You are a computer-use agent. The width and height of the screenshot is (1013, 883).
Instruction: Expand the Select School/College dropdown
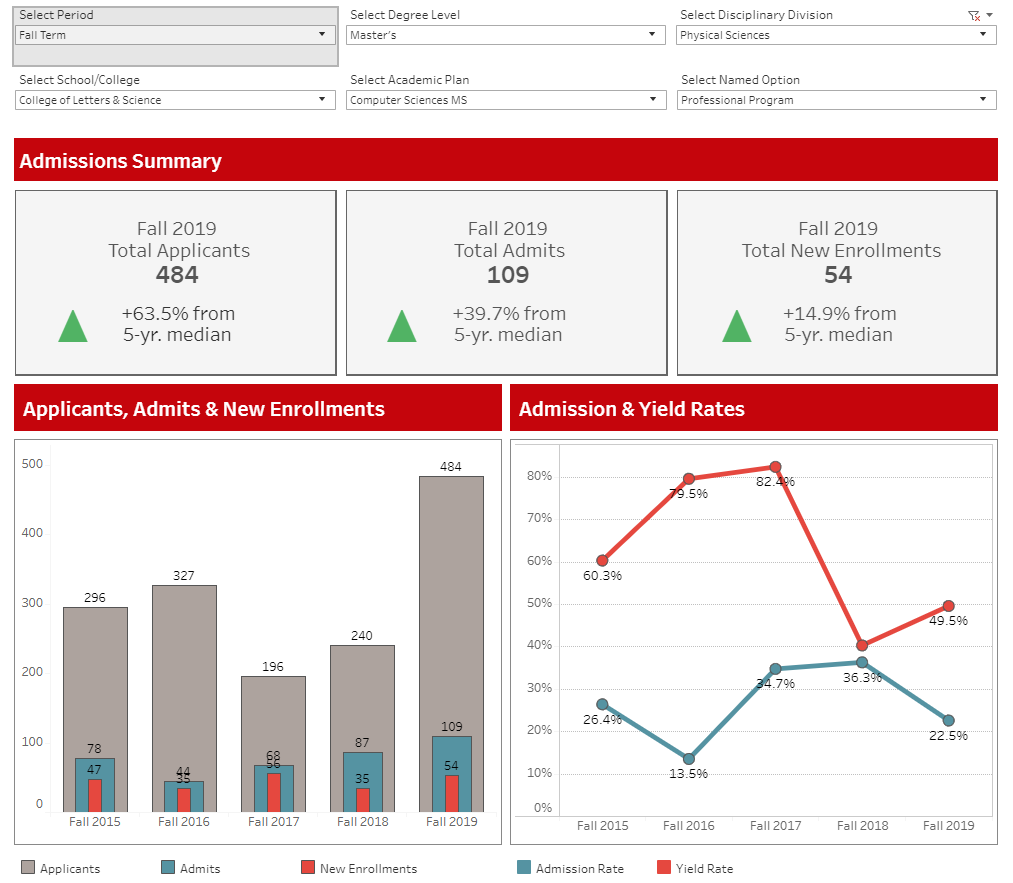point(175,100)
